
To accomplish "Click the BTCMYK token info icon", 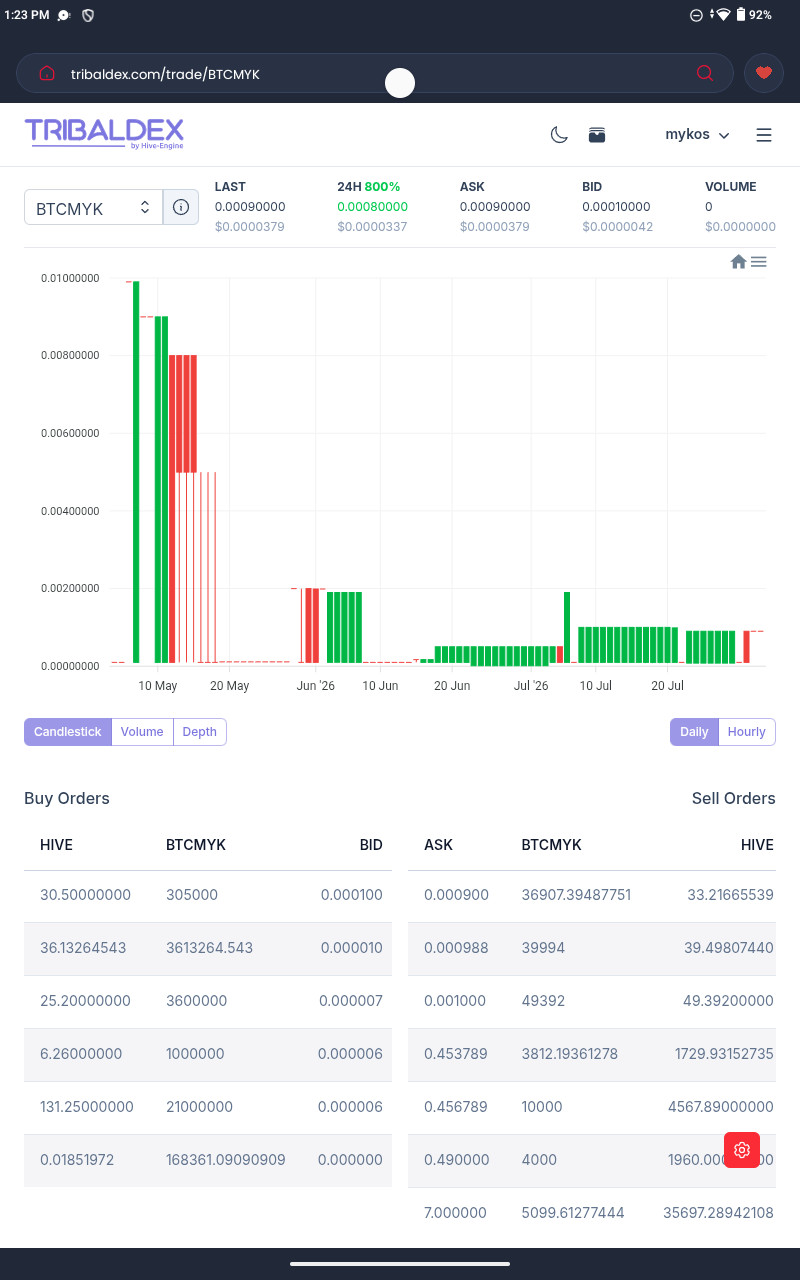I will [x=181, y=207].
